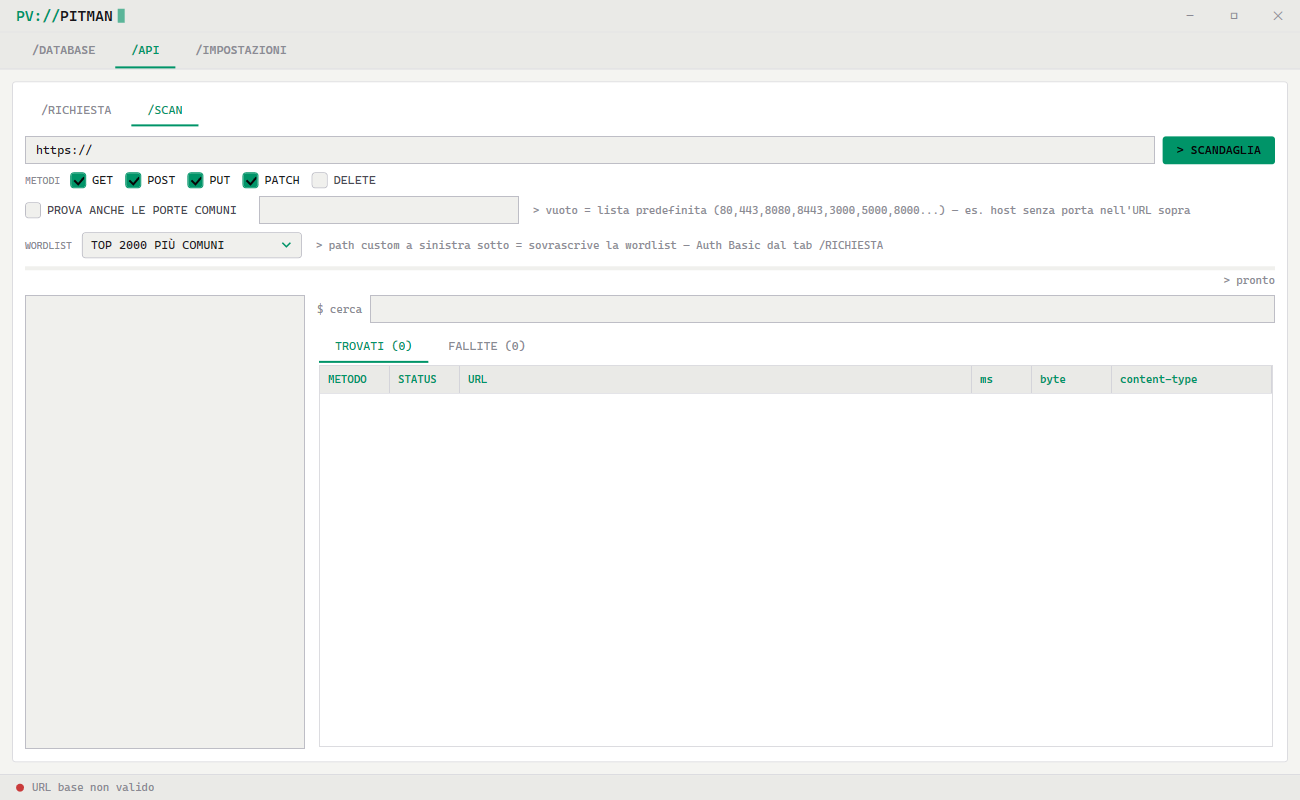Sort by METODO column header
This screenshot has width=1300, height=800.
click(x=354, y=380)
